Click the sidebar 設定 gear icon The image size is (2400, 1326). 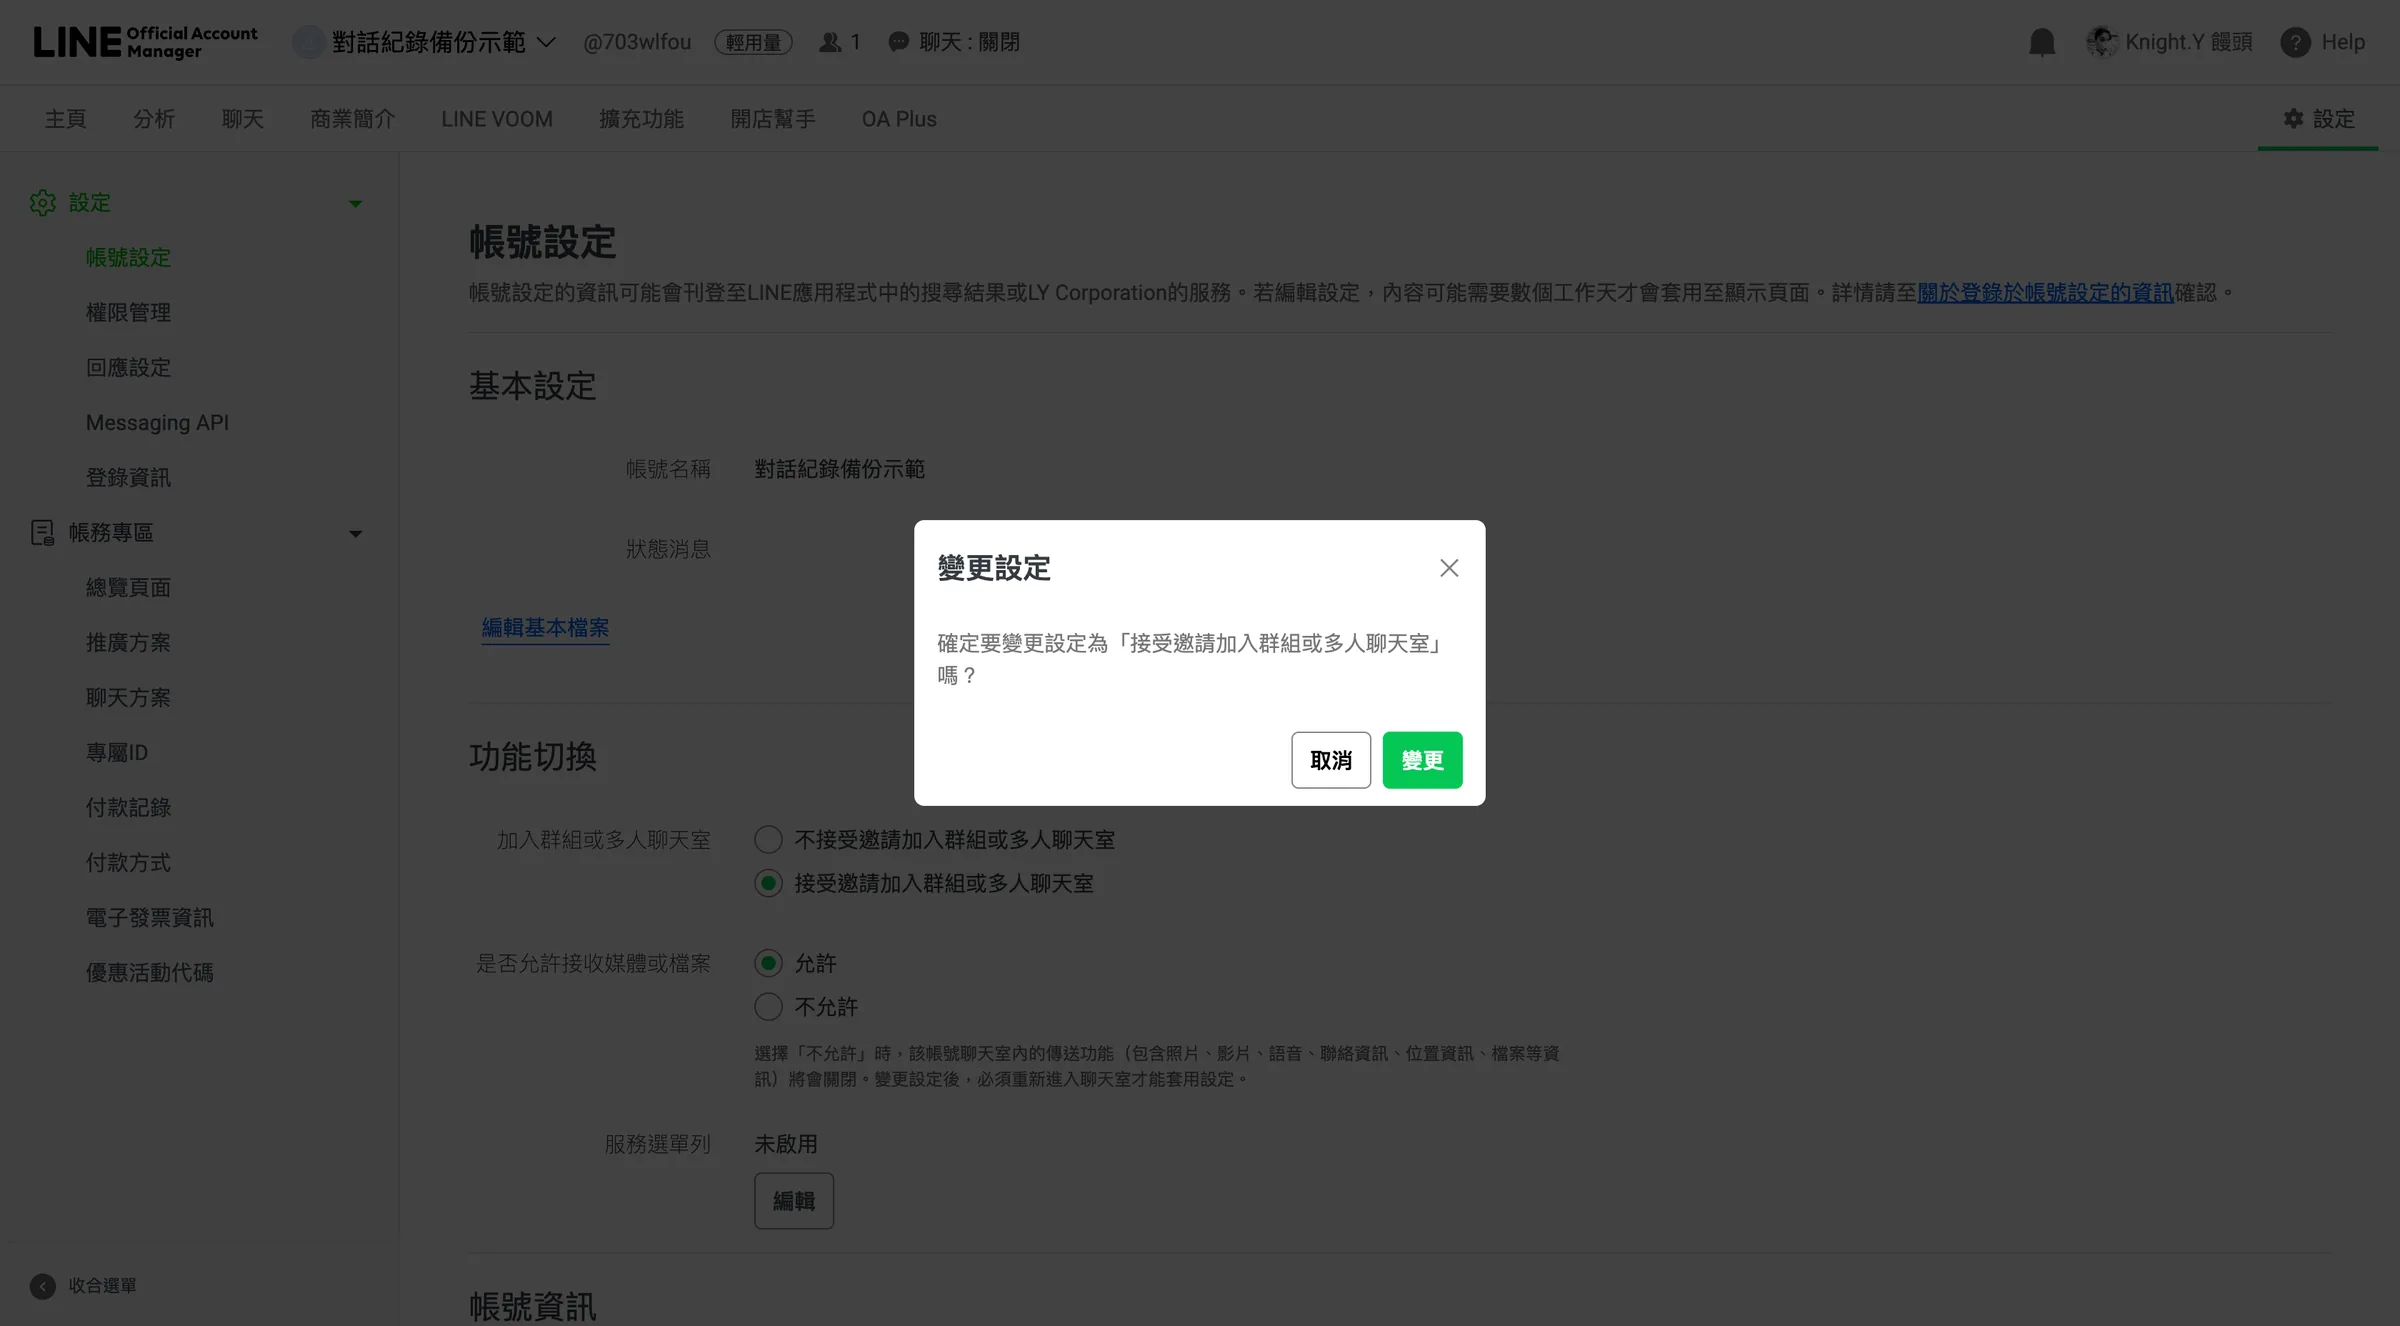43,203
